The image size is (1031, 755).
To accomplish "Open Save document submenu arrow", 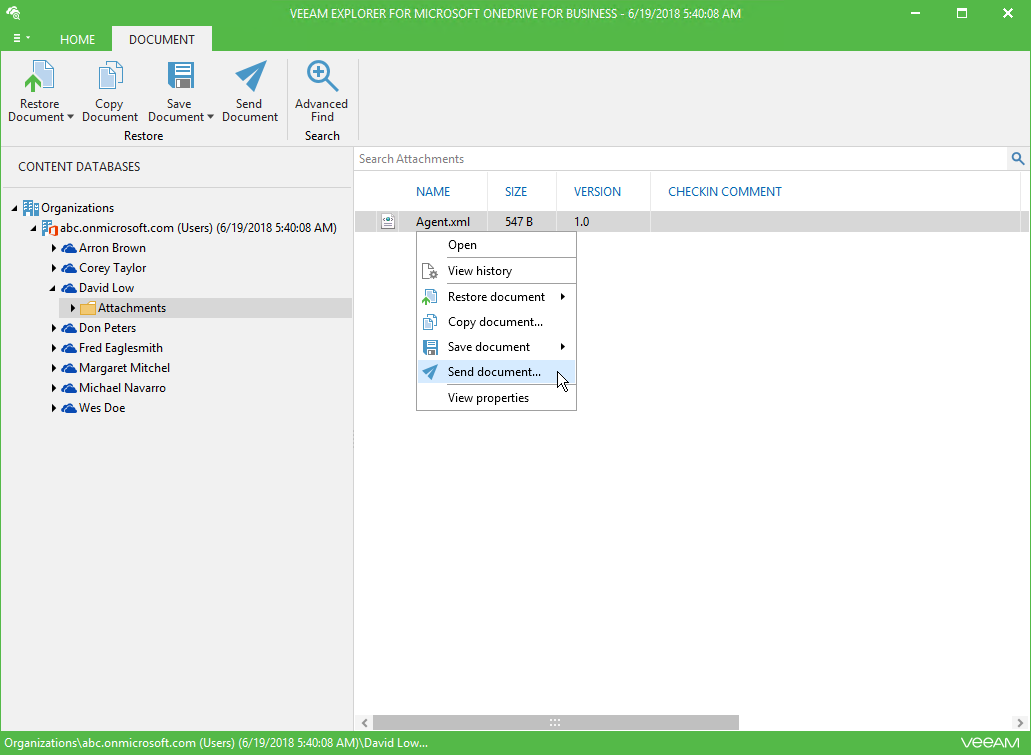I will pos(563,347).
